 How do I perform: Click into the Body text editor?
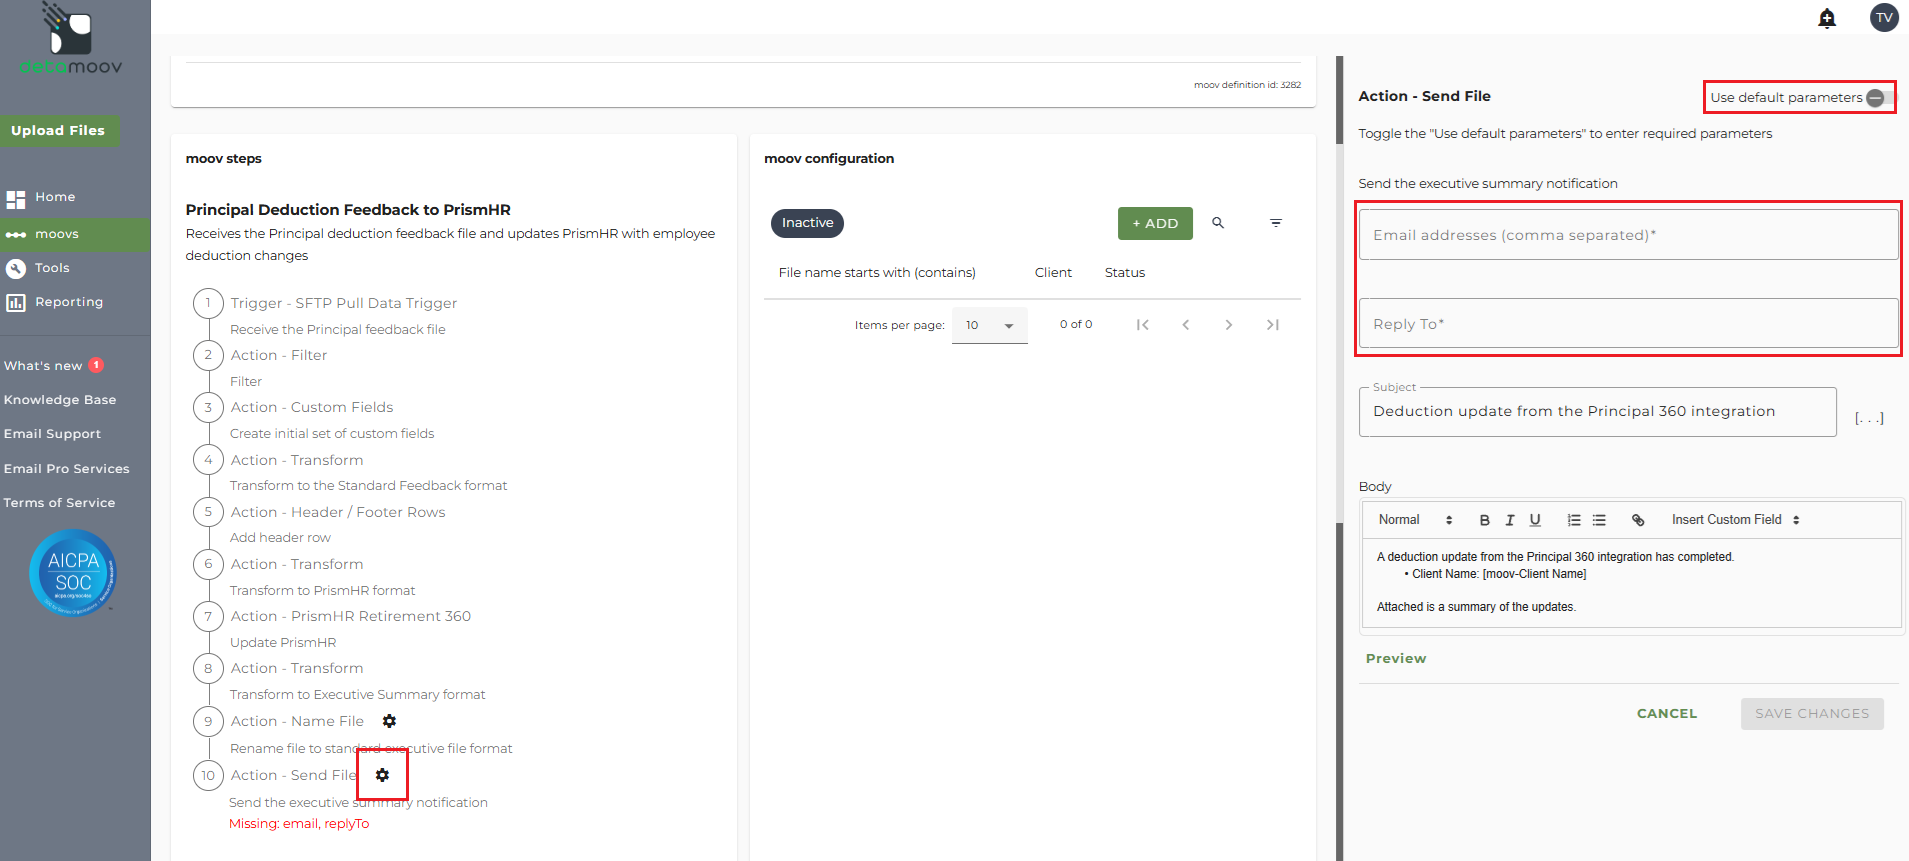pos(1631,583)
